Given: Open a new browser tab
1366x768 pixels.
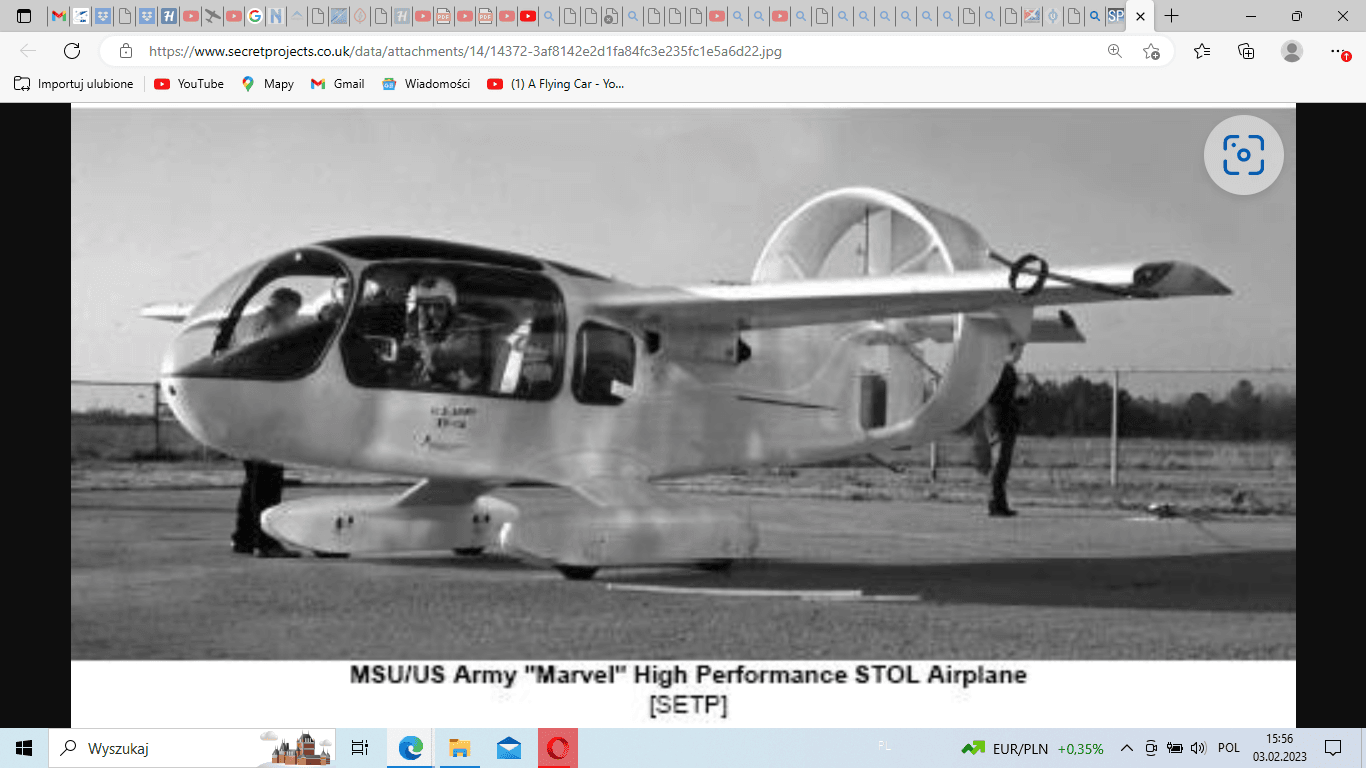Looking at the screenshot, I should 1172,16.
